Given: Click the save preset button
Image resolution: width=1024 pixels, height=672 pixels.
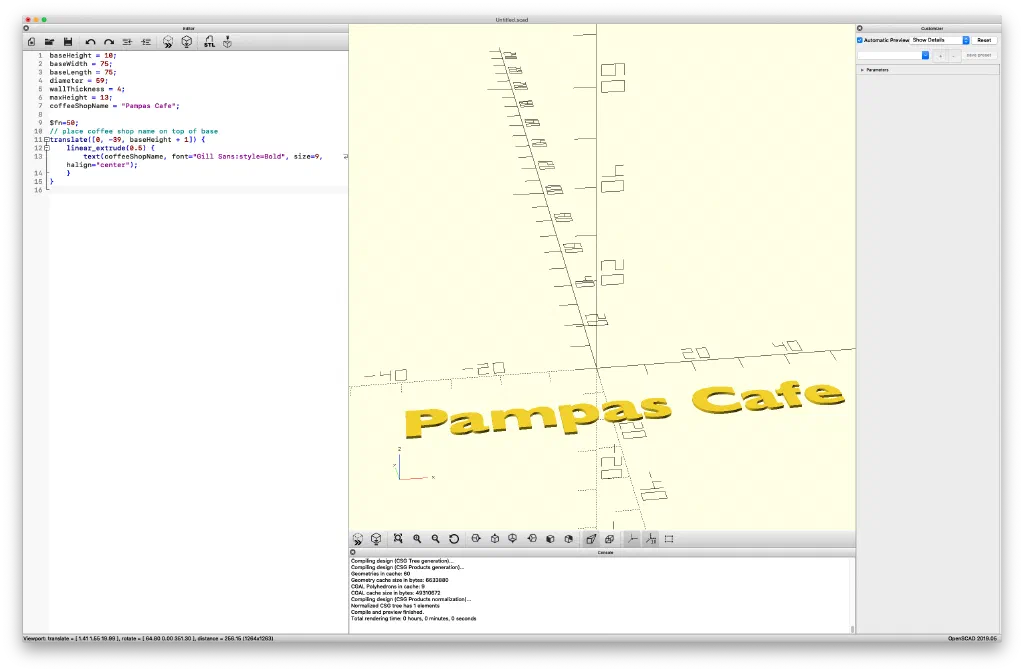Looking at the screenshot, I should 979,56.
